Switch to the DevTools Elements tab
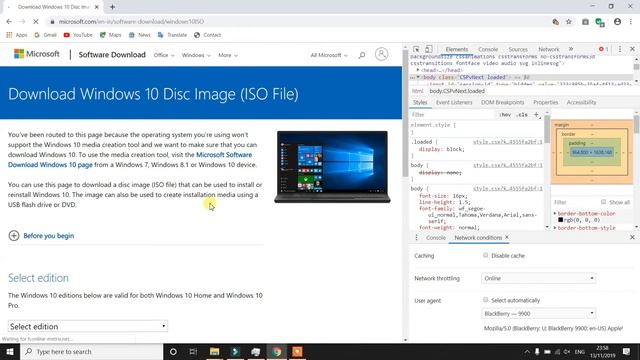 coord(456,49)
